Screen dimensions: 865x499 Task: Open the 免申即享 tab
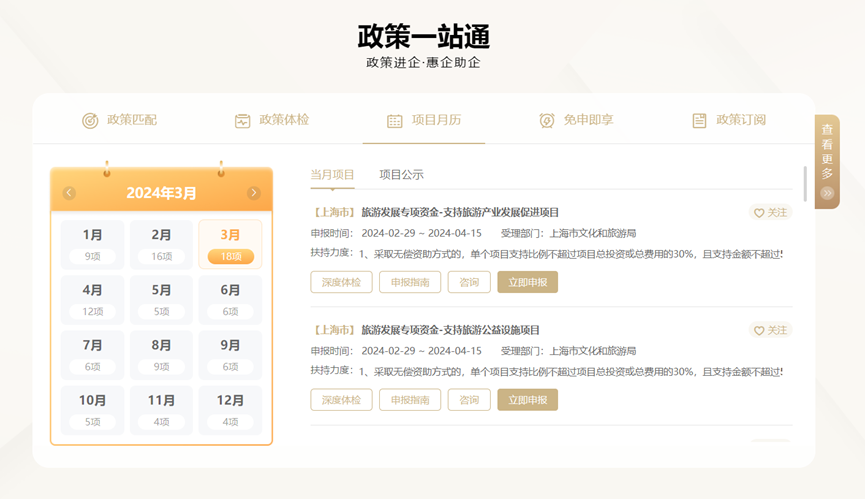576,120
